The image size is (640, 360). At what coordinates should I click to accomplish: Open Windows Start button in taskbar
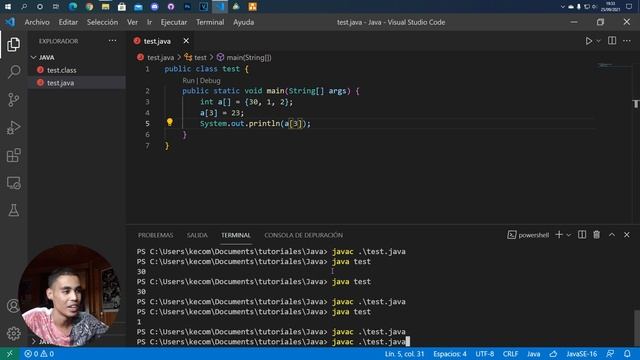pyautogui.click(x=8, y=7)
